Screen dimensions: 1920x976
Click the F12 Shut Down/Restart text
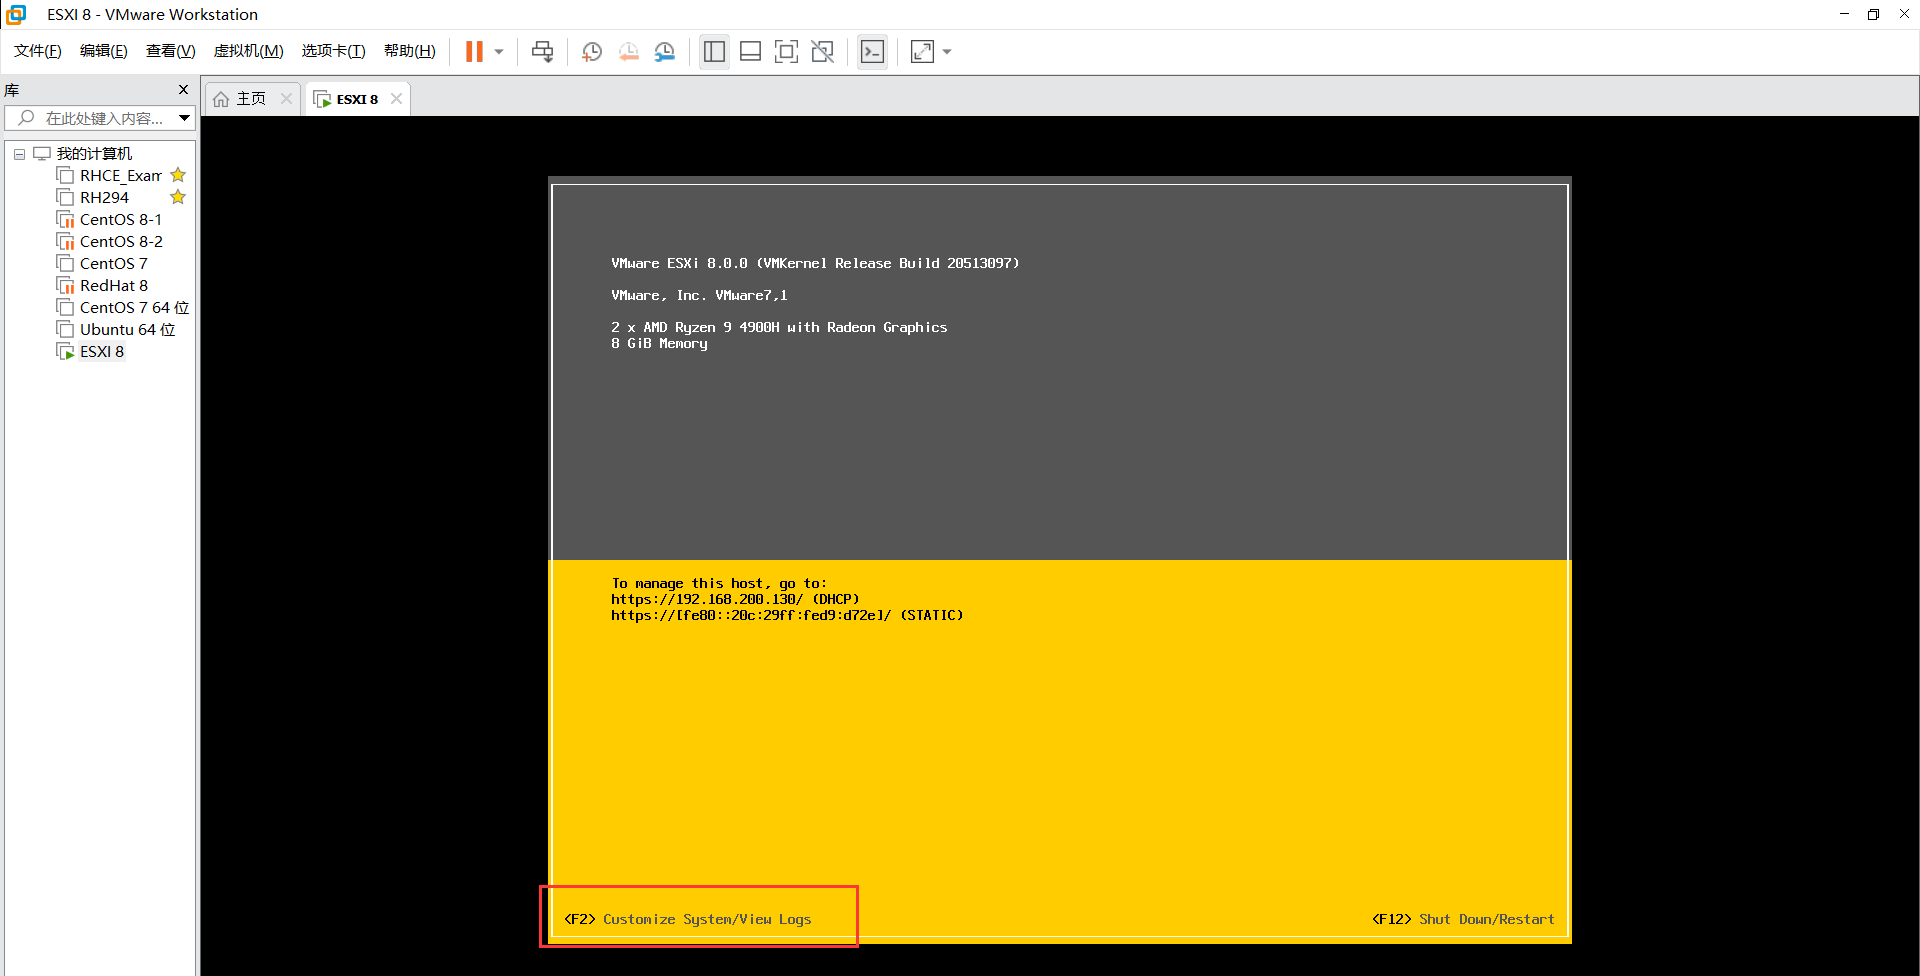click(x=1463, y=919)
